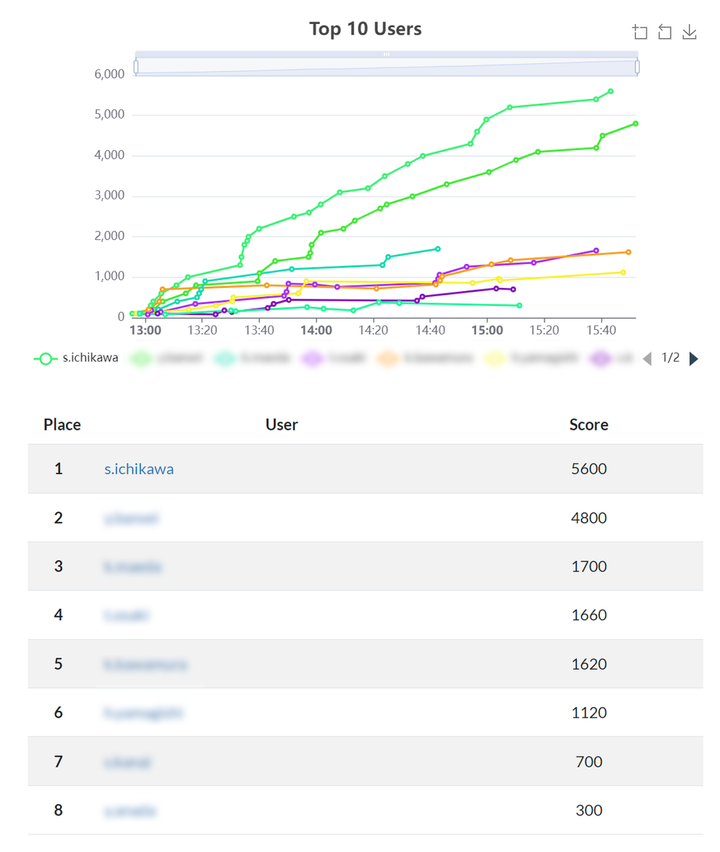720x852 pixels.
Task: Click the Score column header
Action: click(588, 424)
